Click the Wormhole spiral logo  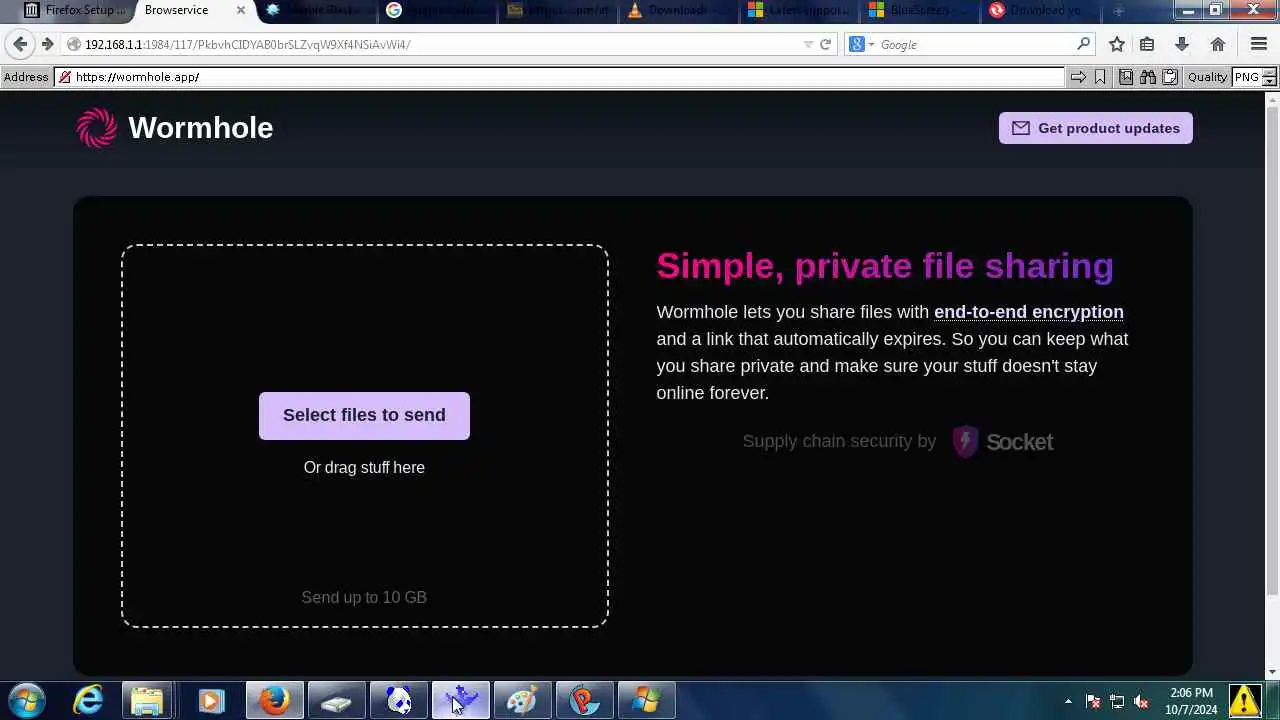click(x=97, y=128)
